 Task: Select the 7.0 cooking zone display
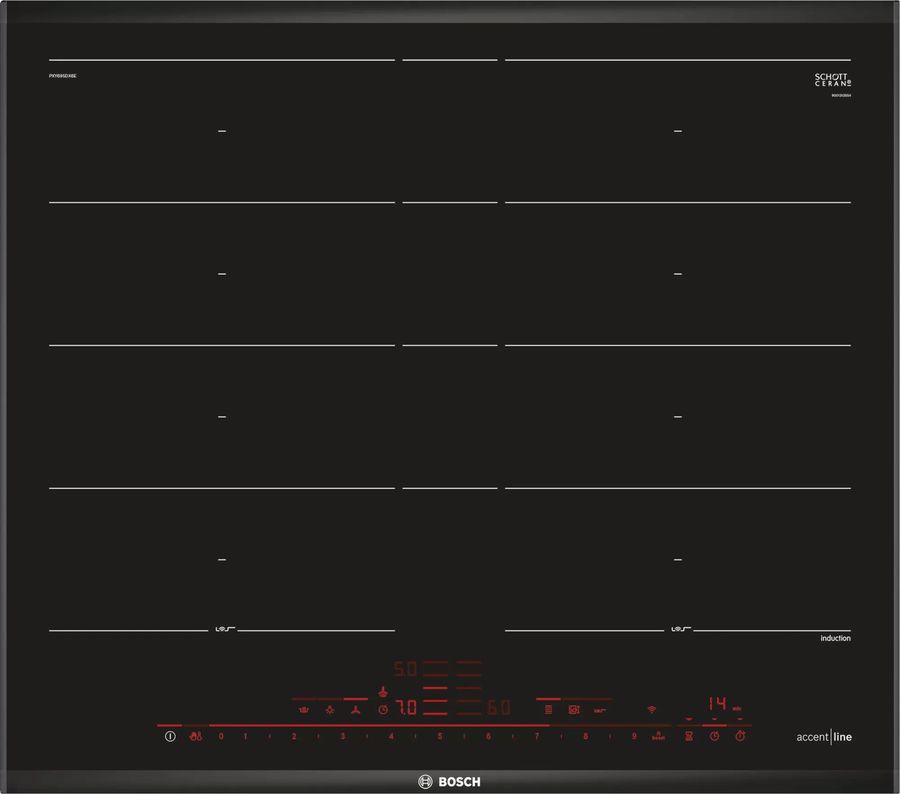tap(405, 709)
